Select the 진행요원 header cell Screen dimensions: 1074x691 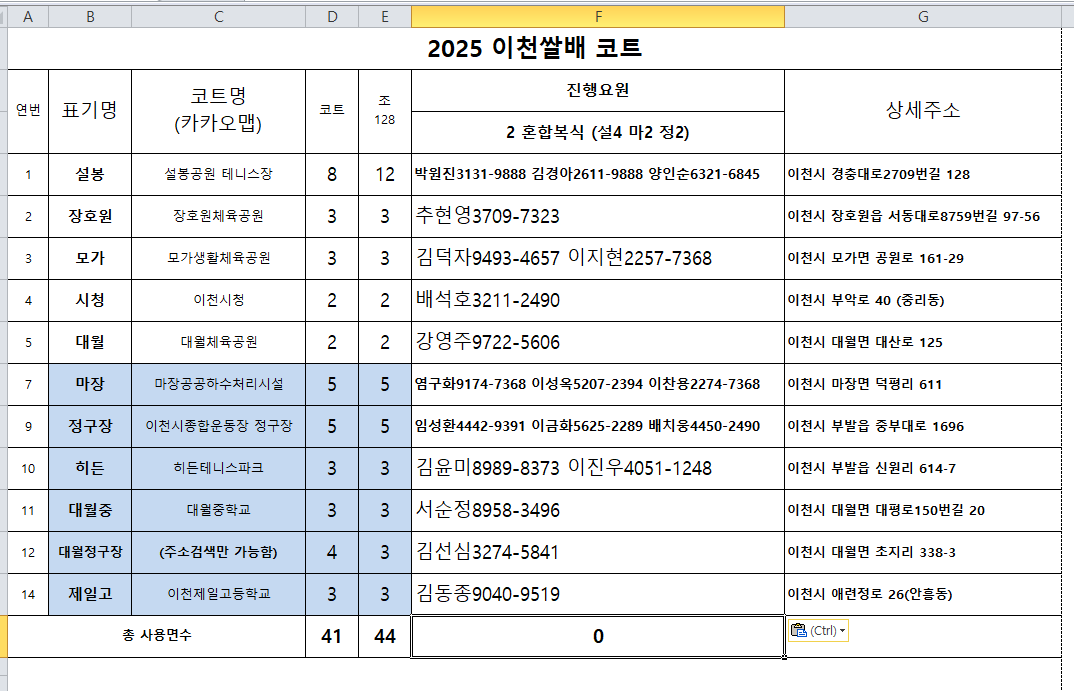[597, 90]
